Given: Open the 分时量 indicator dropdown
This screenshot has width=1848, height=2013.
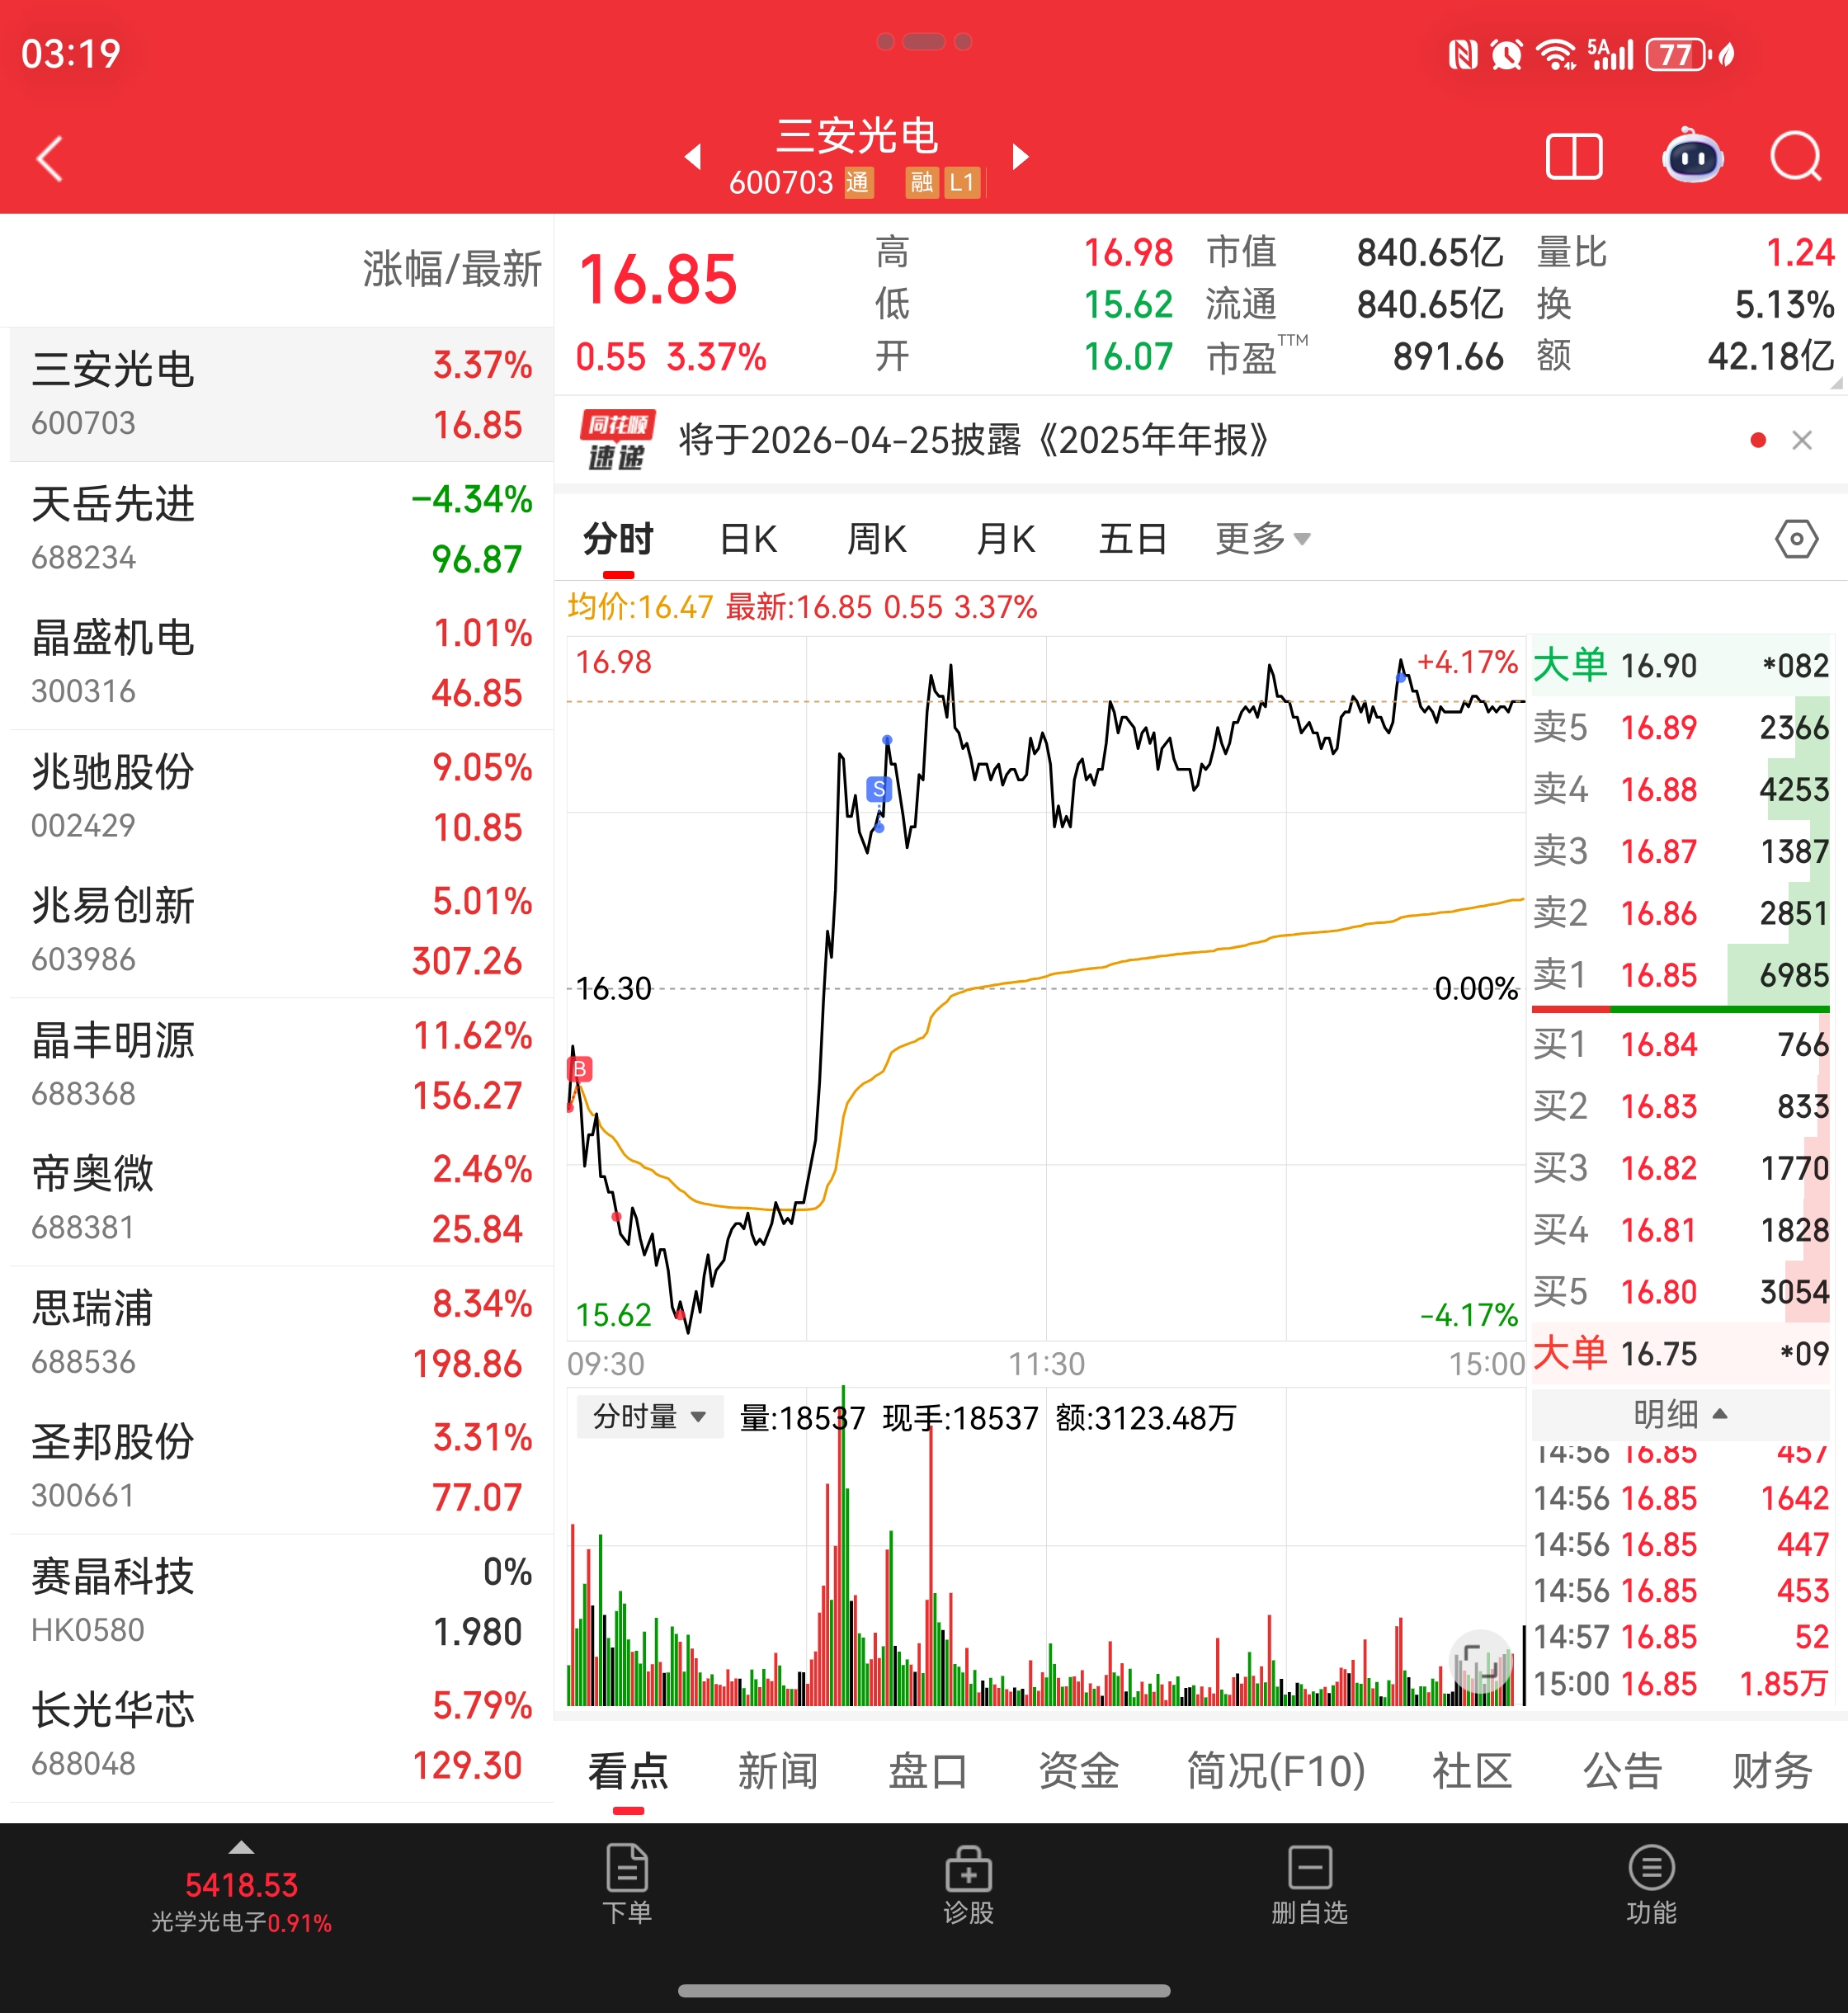Looking at the screenshot, I should click(x=649, y=1417).
